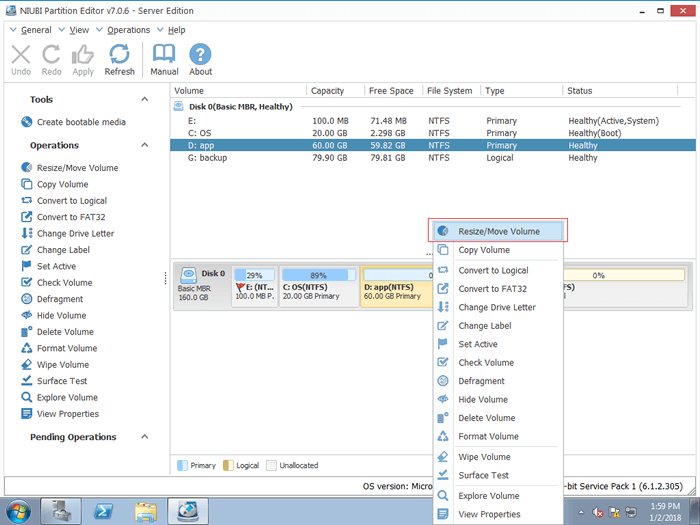Select Copy Volume in the left sidebar
Image resolution: width=700 pixels, height=525 pixels.
pos(54,184)
